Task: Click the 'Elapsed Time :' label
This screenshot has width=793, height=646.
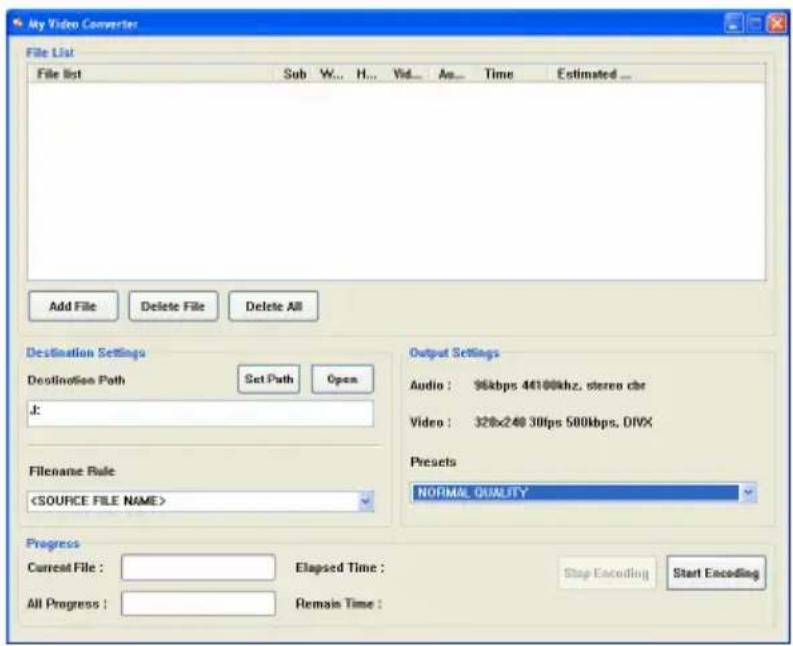Action: pyautogui.click(x=340, y=568)
